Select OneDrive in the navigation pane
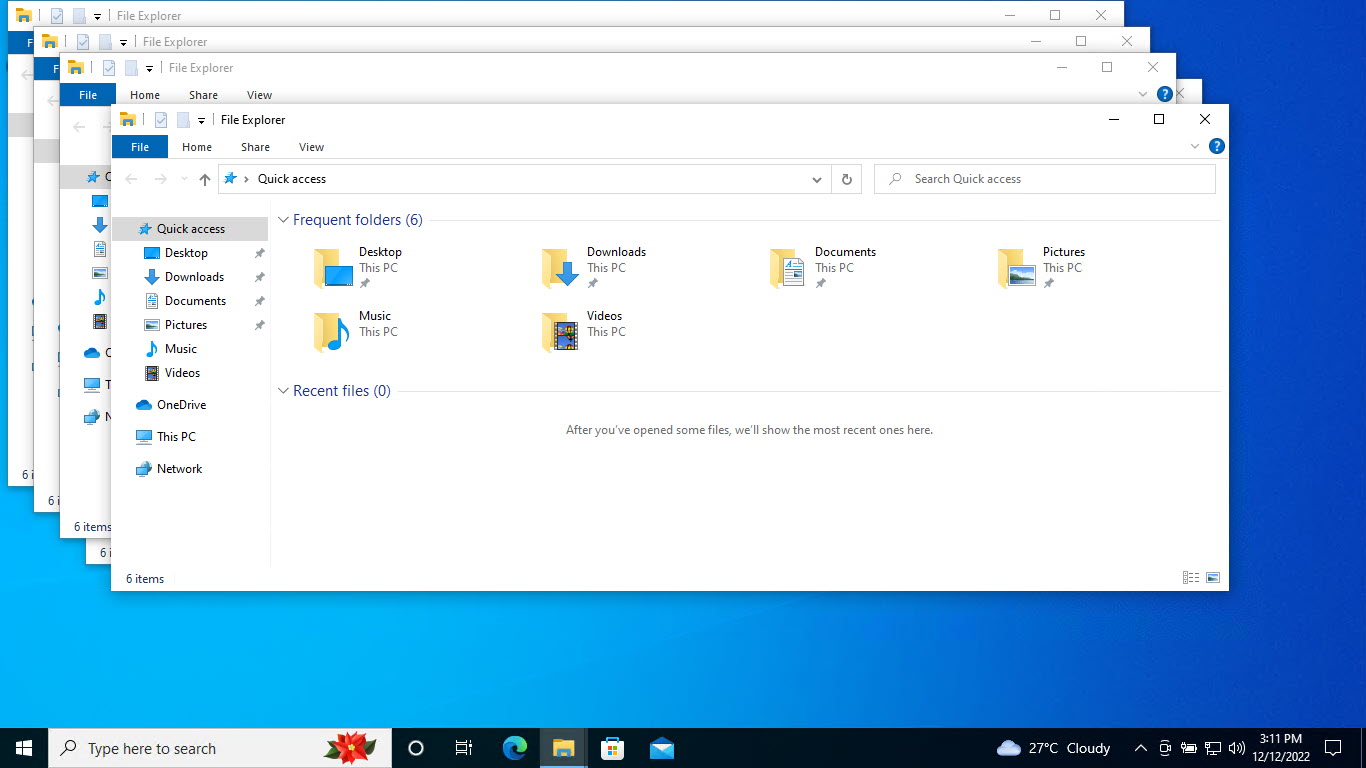 click(x=181, y=405)
